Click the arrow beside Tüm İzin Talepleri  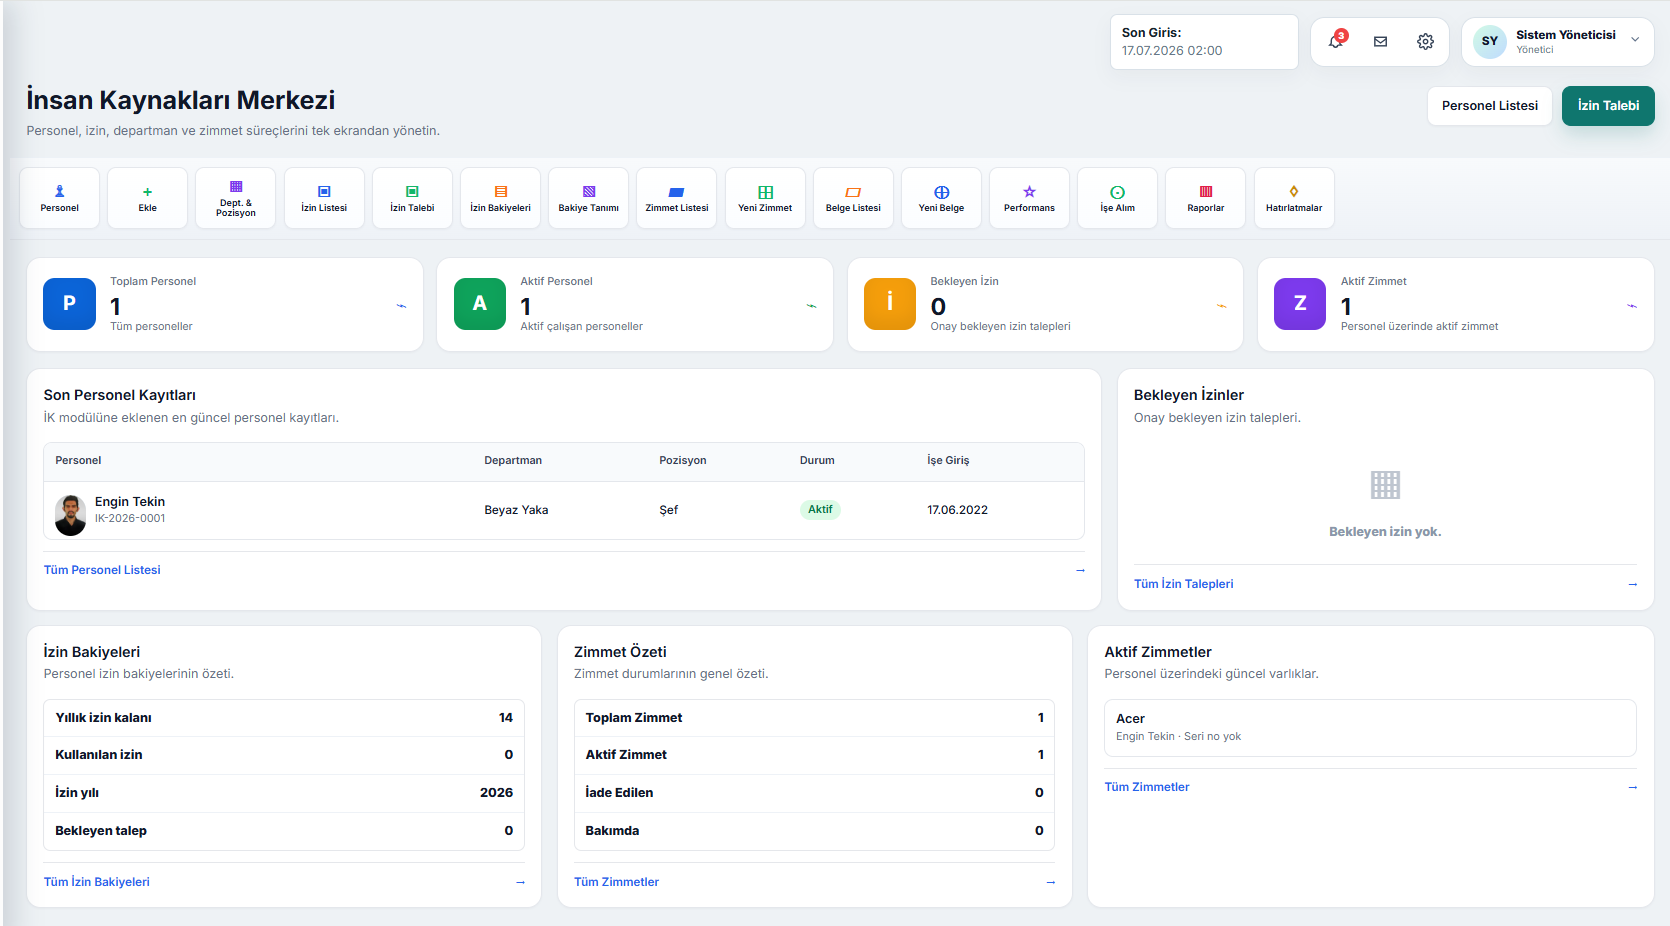pos(1632,584)
